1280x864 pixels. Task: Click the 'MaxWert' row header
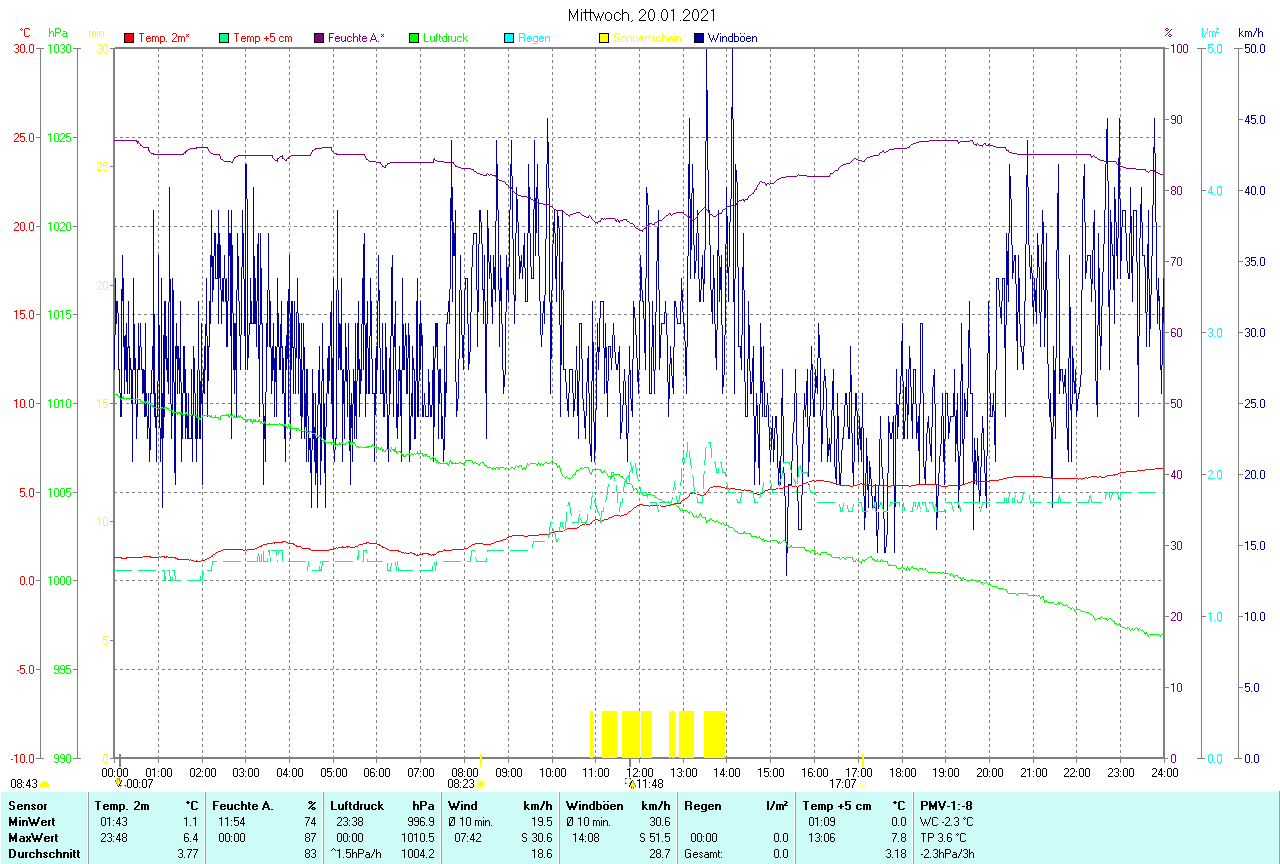click(x=33, y=837)
